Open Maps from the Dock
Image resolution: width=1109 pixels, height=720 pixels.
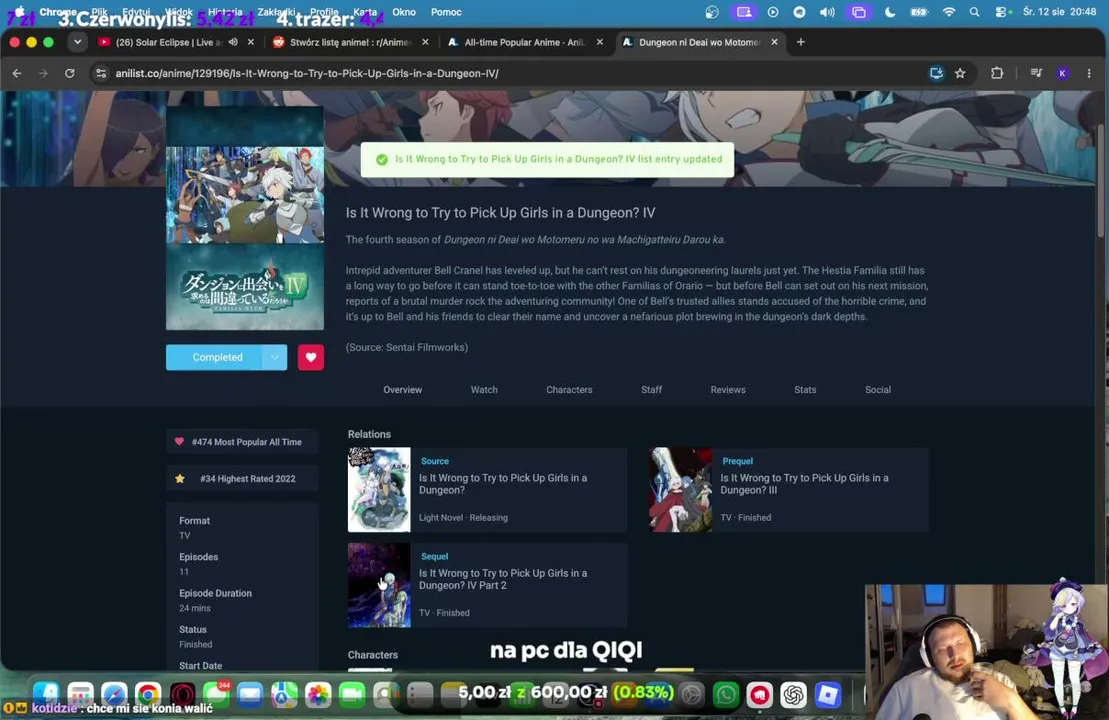click(284, 695)
